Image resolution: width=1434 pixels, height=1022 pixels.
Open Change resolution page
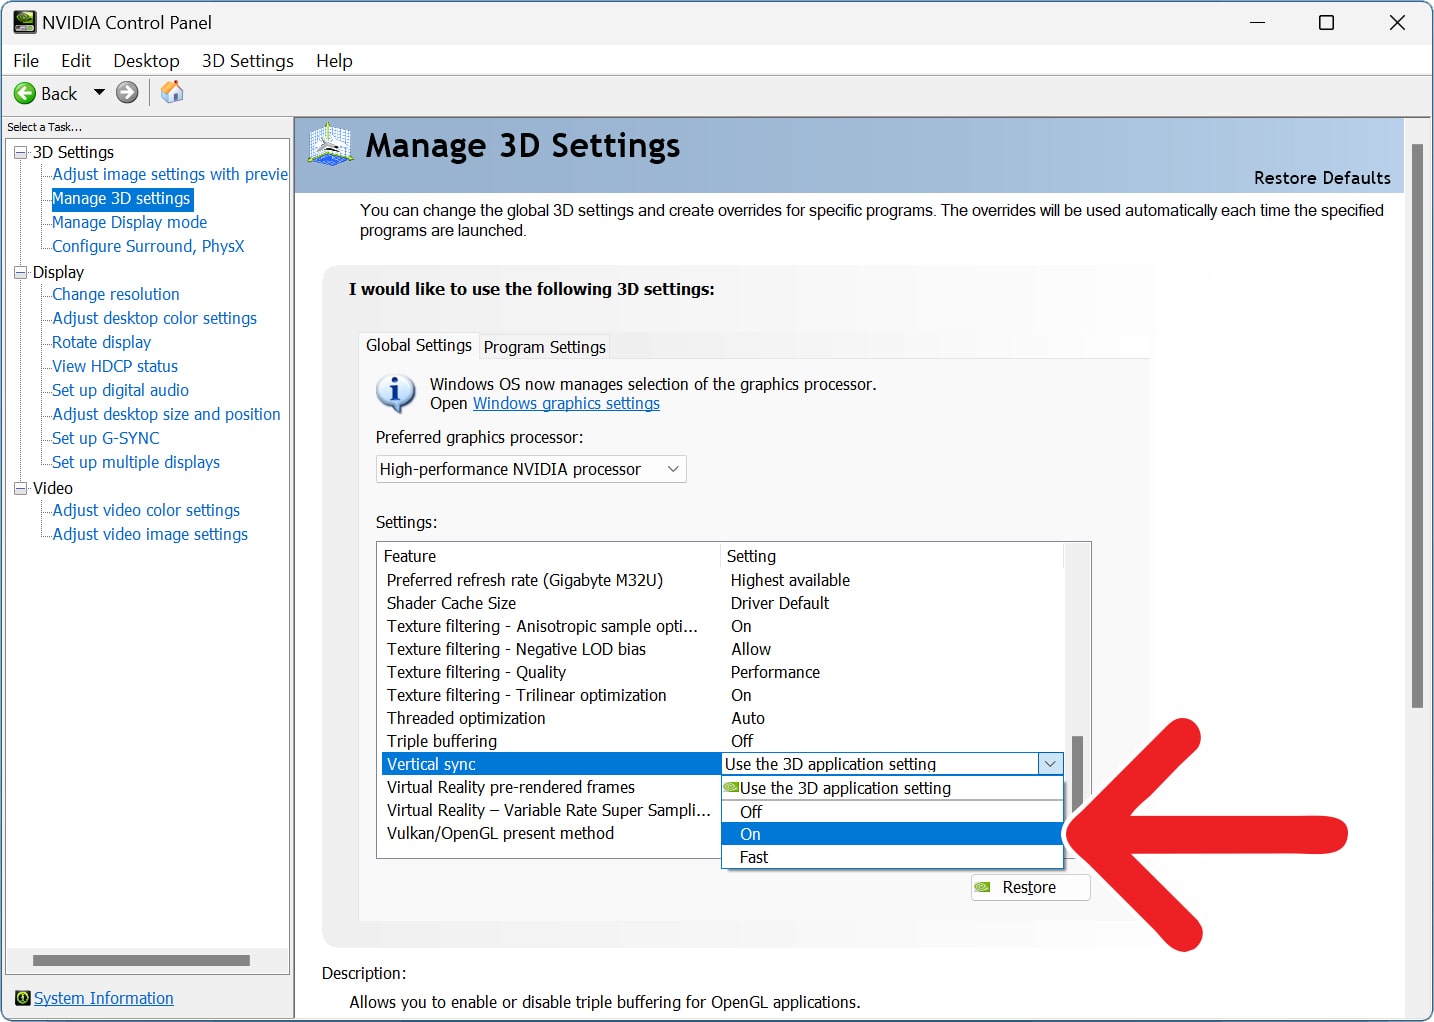click(116, 294)
